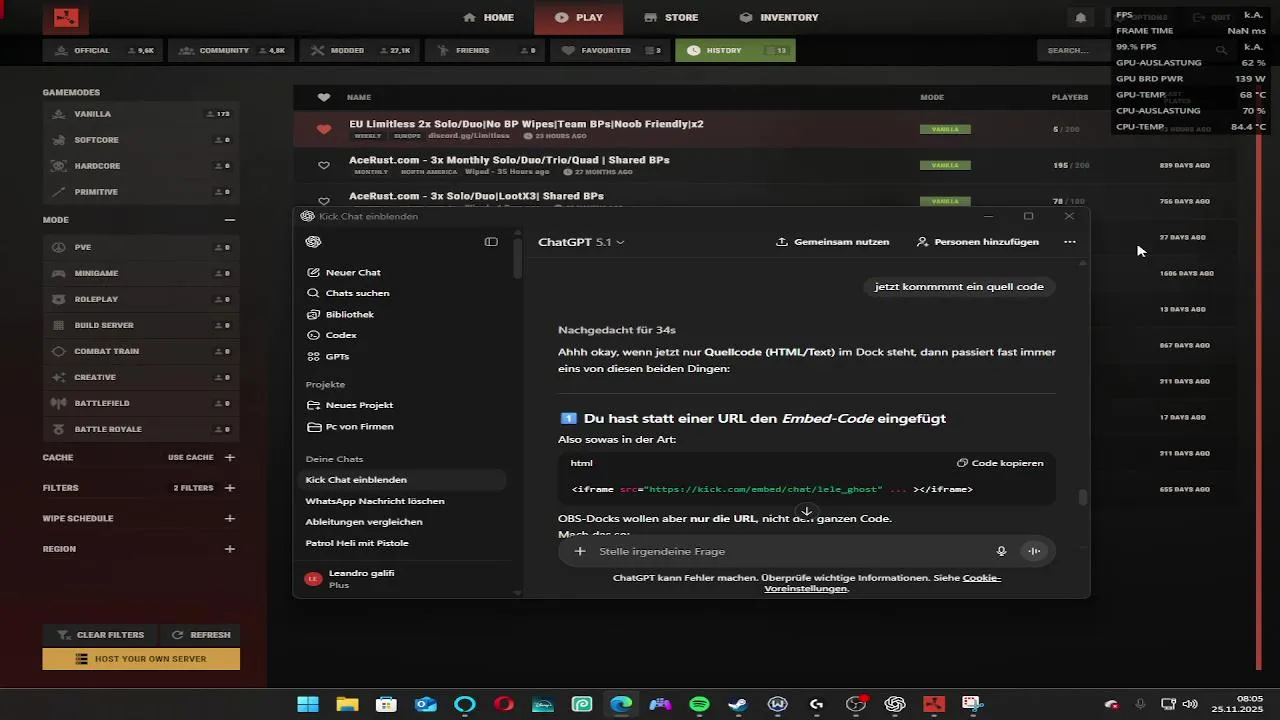Viewport: 1280px width, 720px height.
Task: Expand the REGION section
Action: tap(230, 549)
